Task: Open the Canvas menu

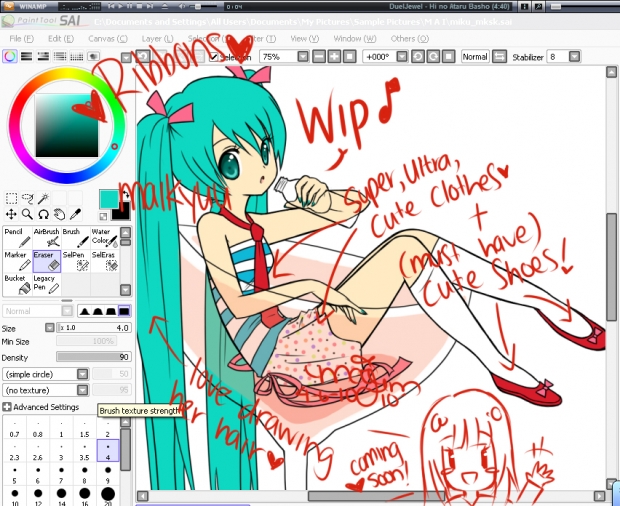Action: pos(108,38)
